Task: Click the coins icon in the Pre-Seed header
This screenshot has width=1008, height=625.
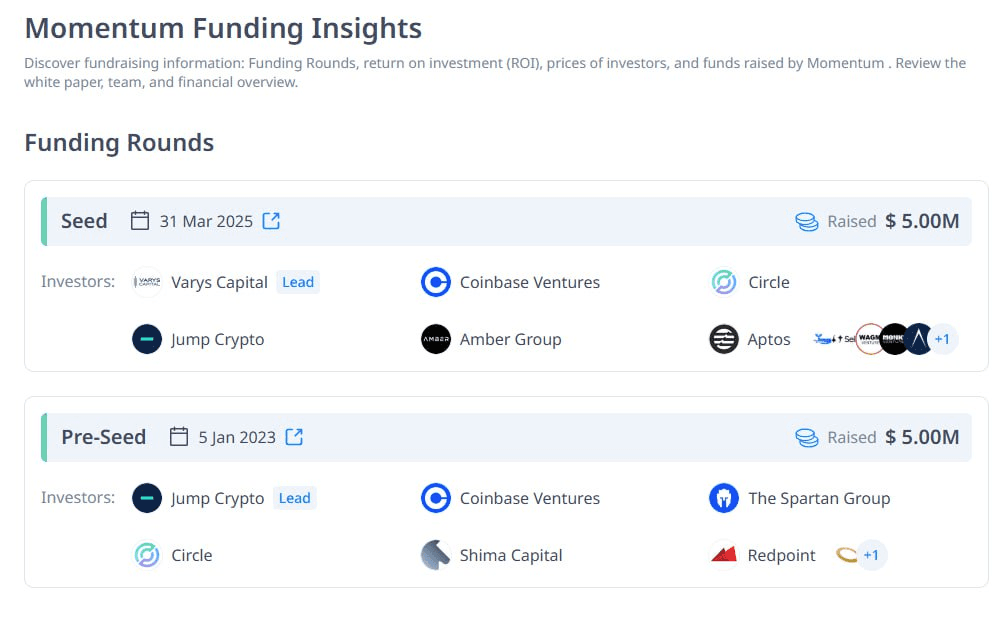Action: coord(807,437)
